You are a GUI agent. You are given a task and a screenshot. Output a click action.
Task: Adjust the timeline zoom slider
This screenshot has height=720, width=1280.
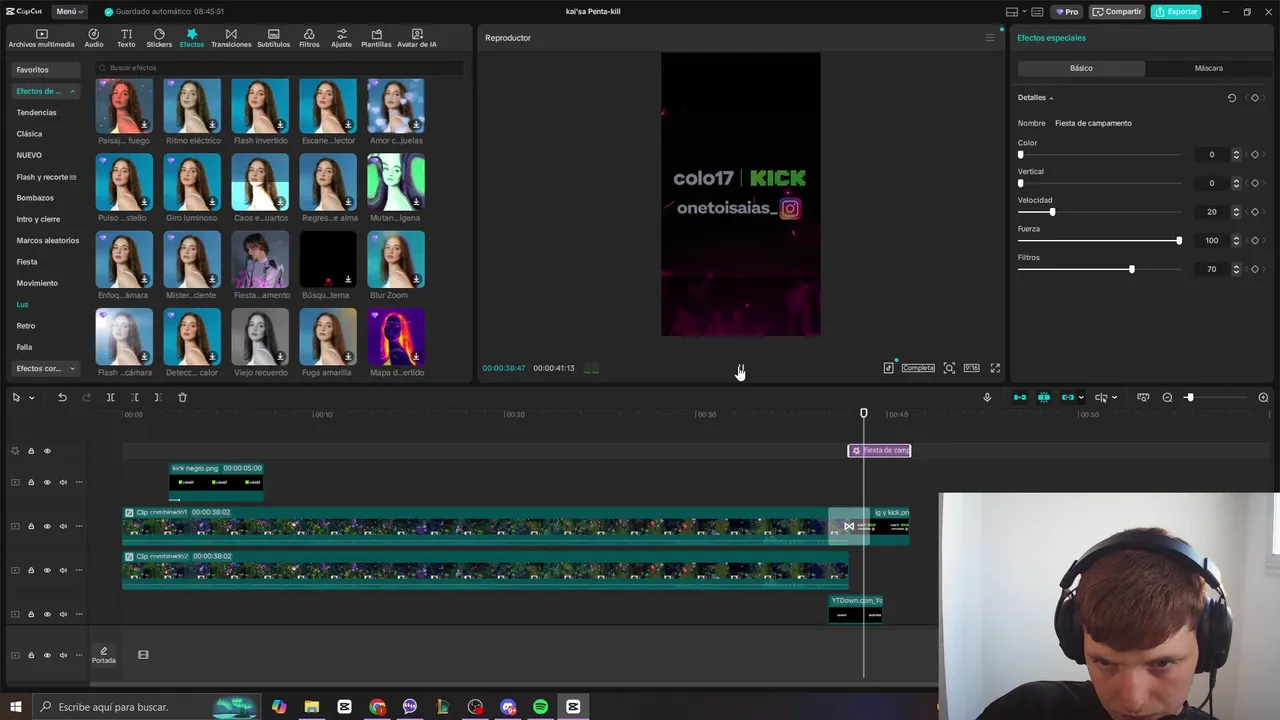click(1189, 397)
